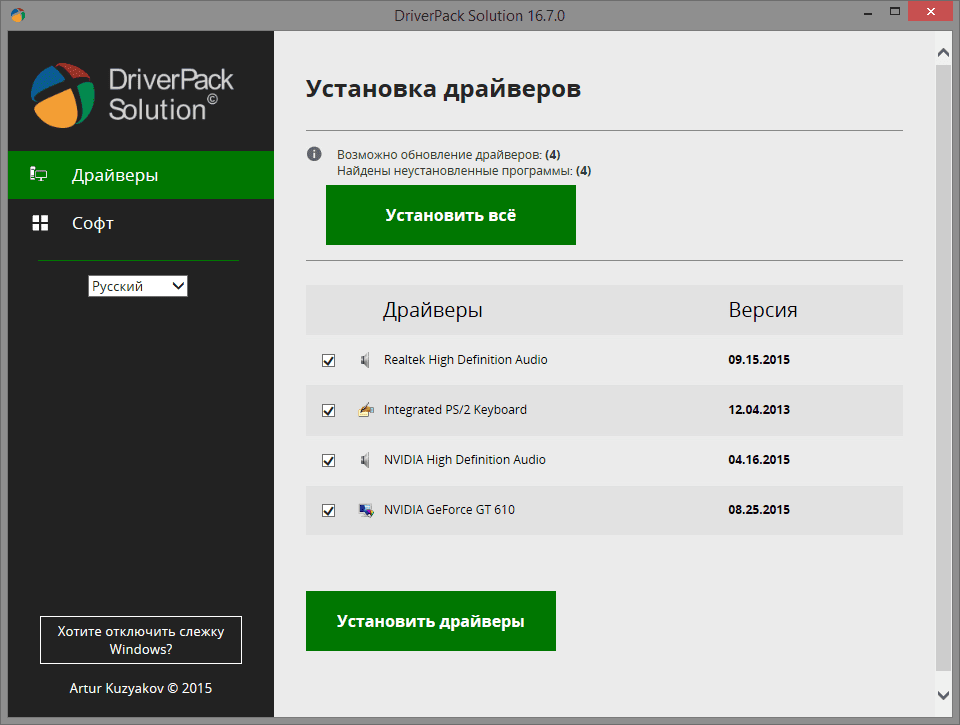Uncheck the Integrated PS/2 Keyboard checkbox
Image resolution: width=960 pixels, height=725 pixels.
[328, 410]
